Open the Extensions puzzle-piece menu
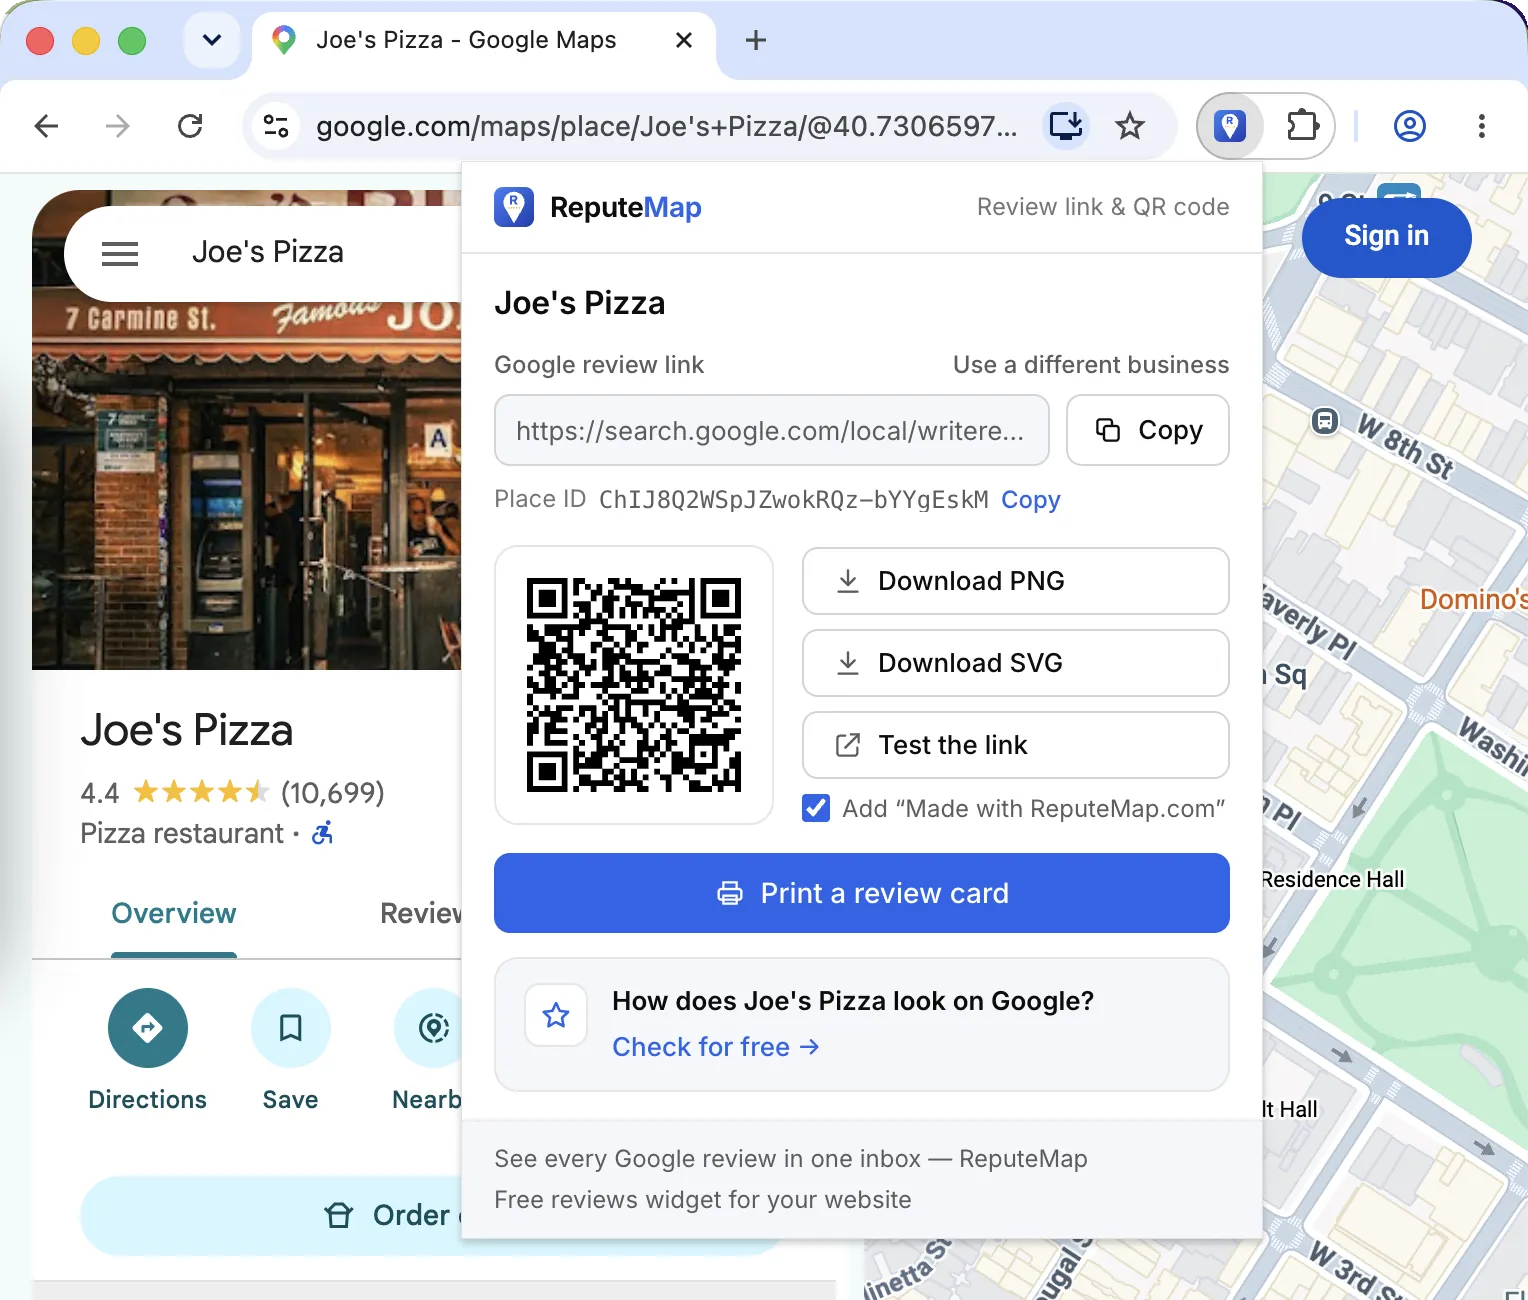 [x=1302, y=126]
